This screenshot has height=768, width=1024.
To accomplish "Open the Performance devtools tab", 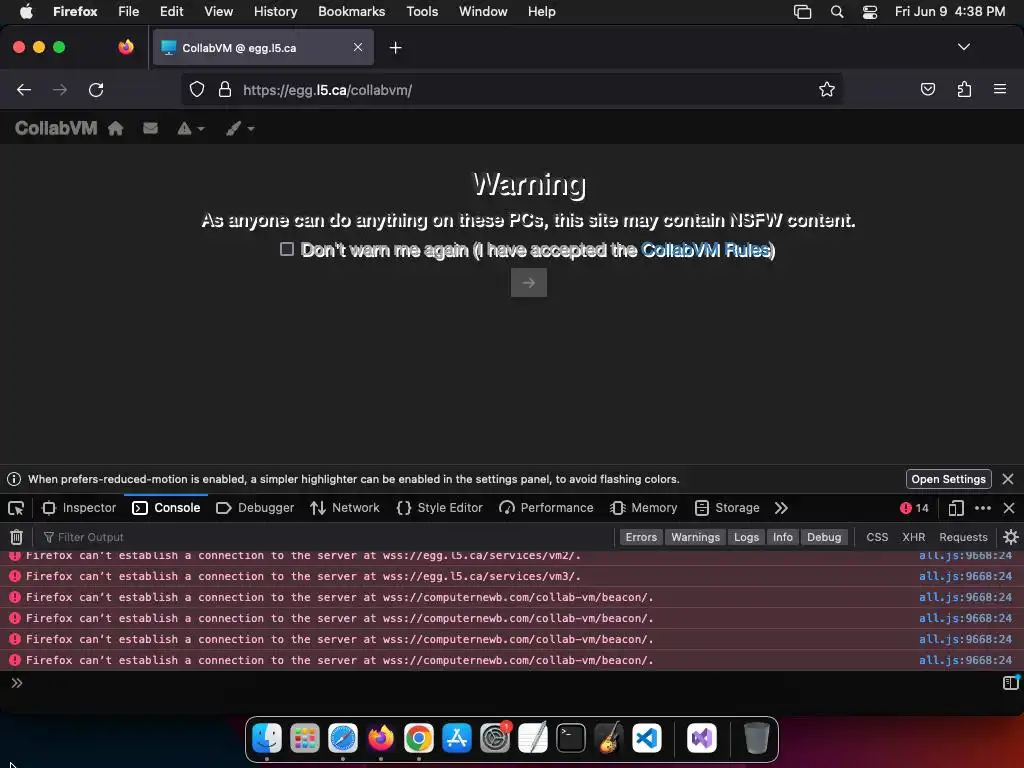I will [x=546, y=508].
